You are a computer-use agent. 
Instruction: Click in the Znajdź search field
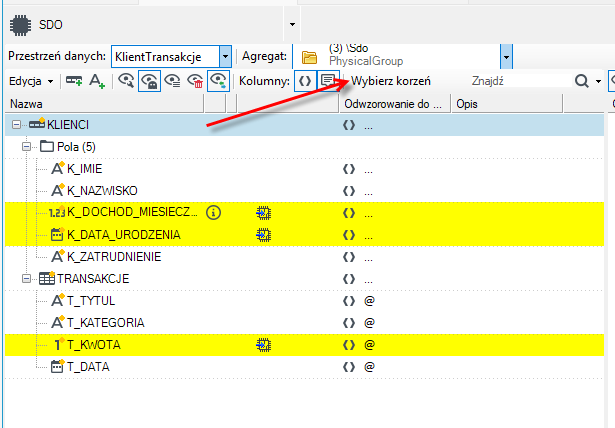click(x=520, y=81)
